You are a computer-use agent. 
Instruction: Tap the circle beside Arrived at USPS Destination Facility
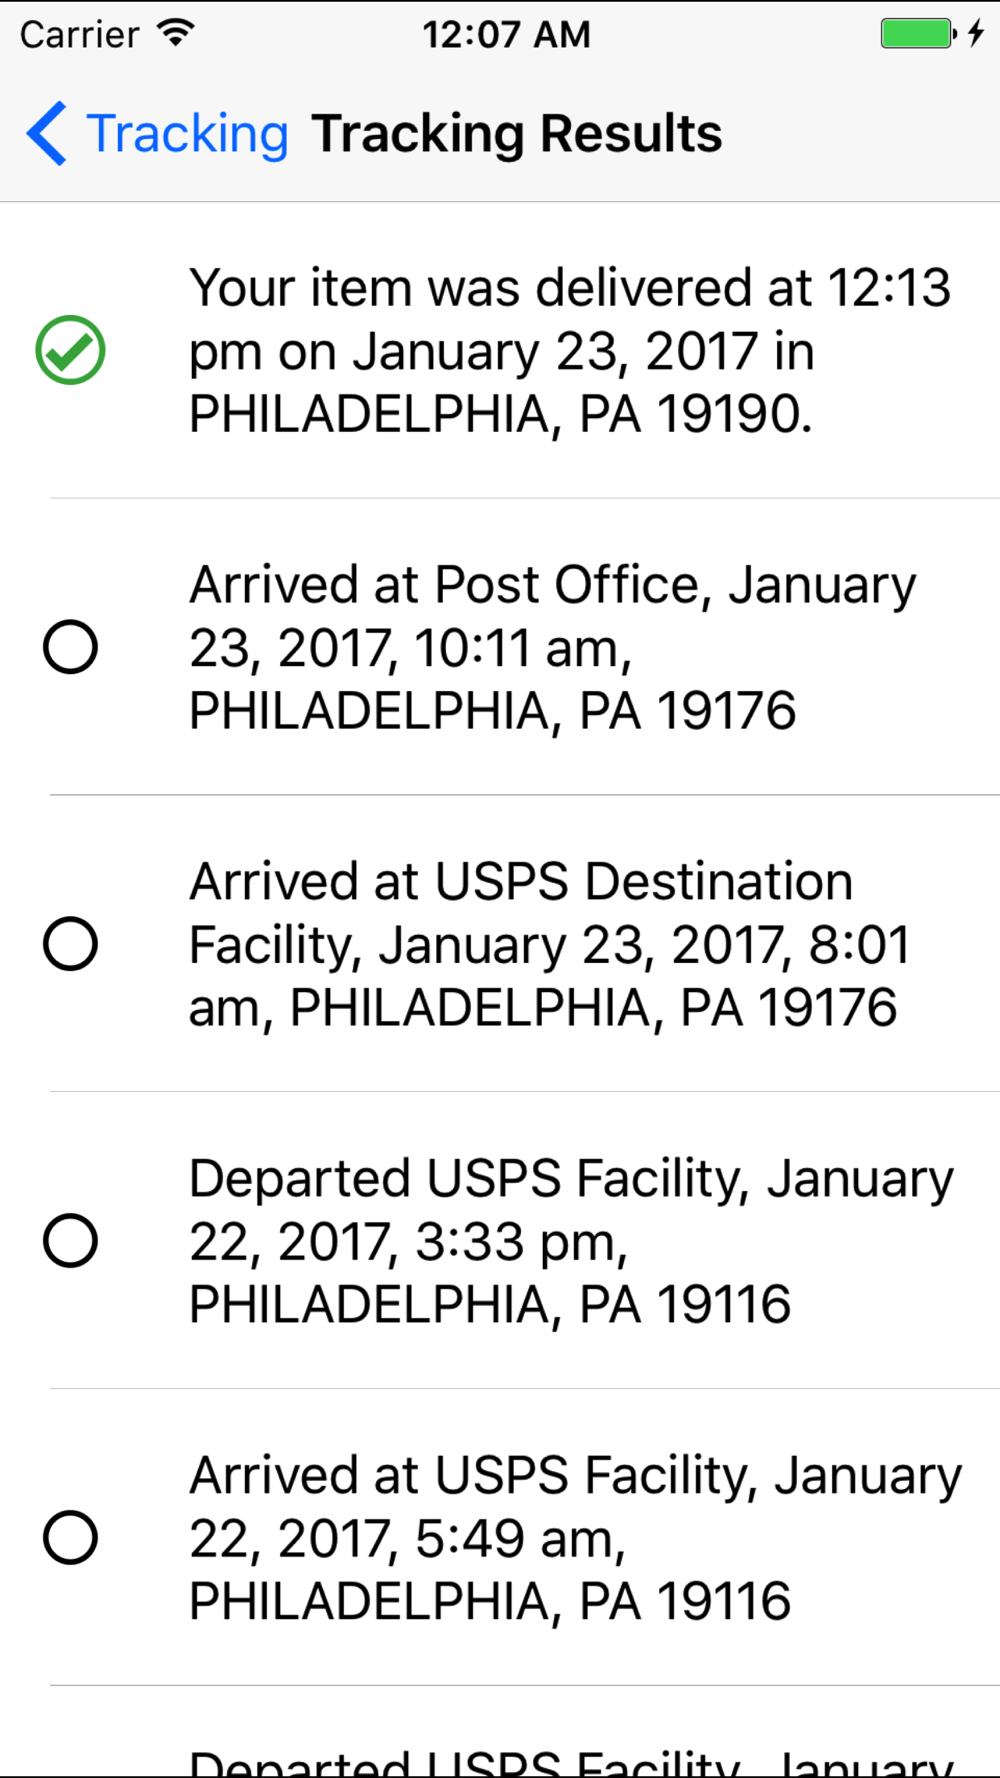tap(70, 944)
